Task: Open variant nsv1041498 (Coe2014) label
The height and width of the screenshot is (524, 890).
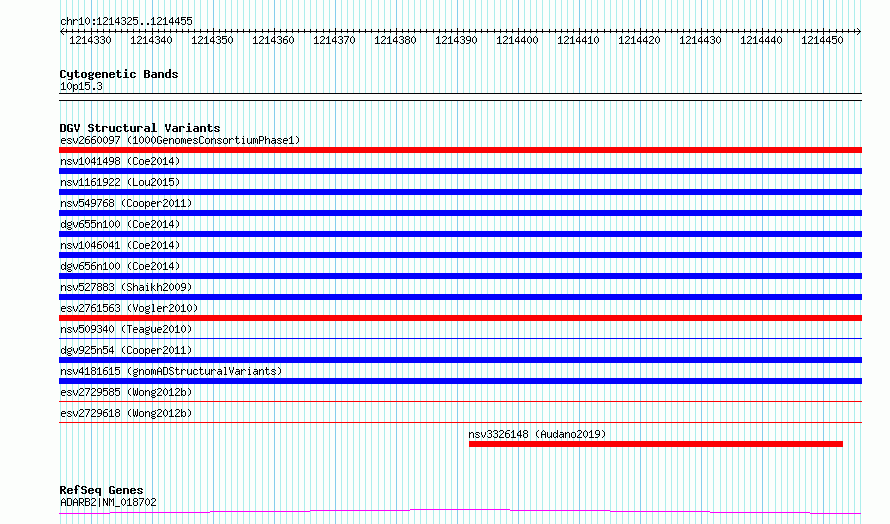Action: click(120, 161)
